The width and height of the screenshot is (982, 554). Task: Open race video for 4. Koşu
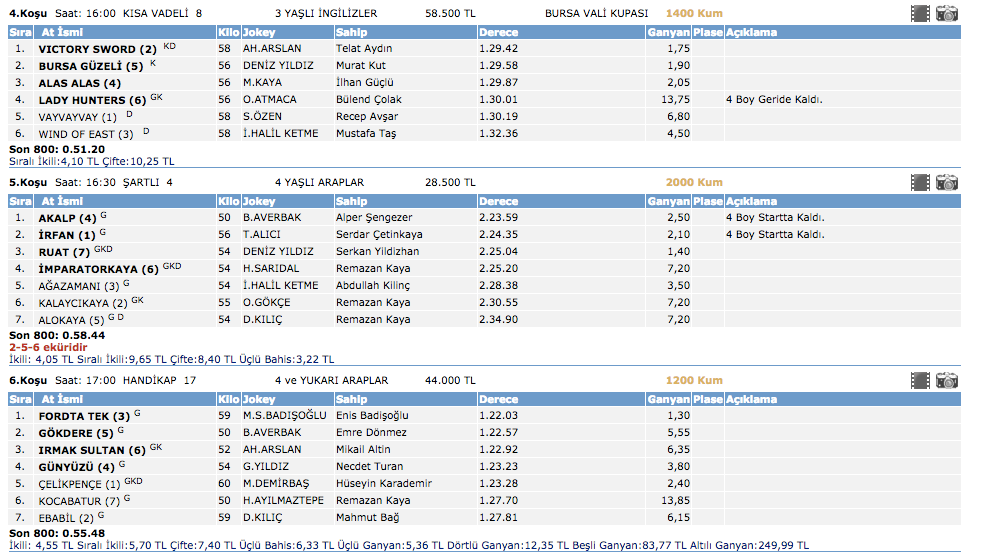920,14
